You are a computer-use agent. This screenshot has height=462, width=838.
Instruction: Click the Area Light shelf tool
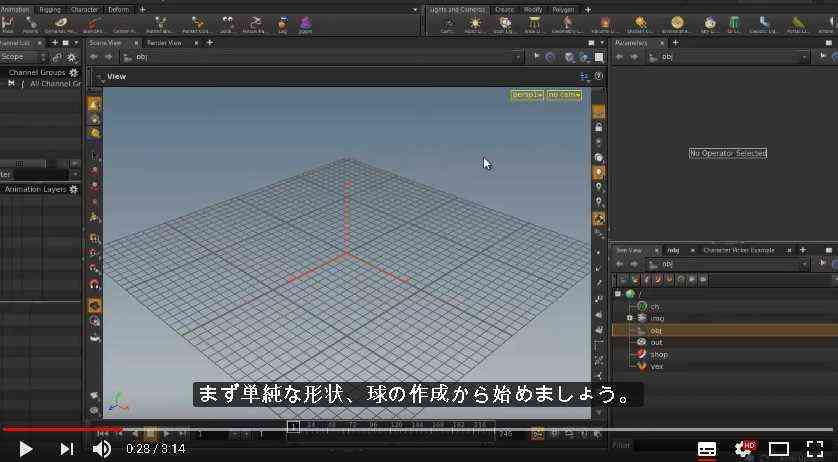[534, 25]
